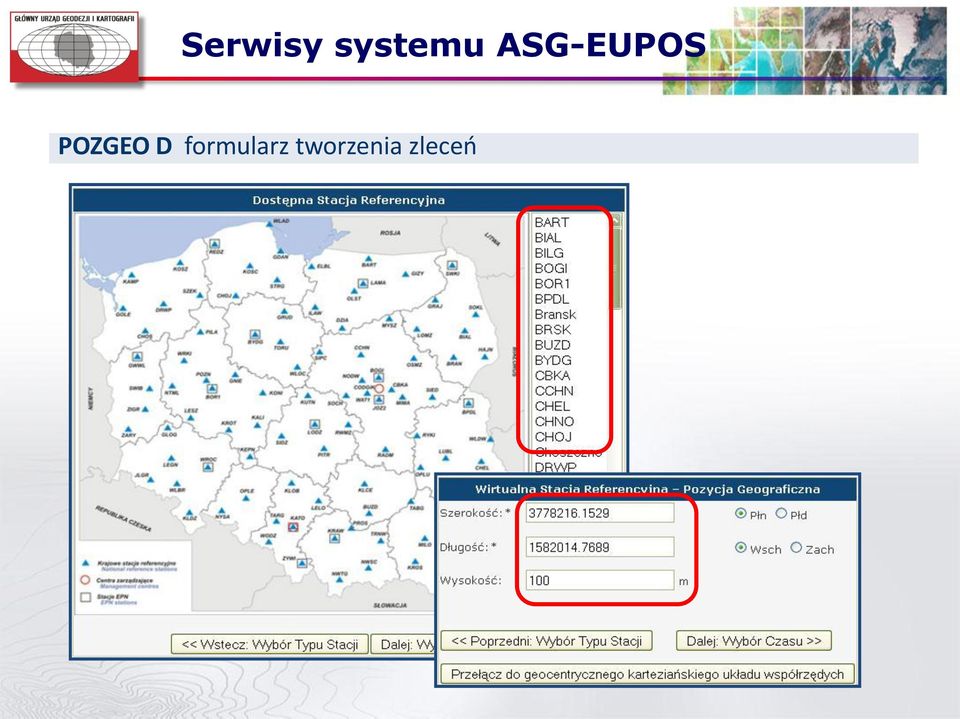Choose the ELBL station marker

point(311,266)
